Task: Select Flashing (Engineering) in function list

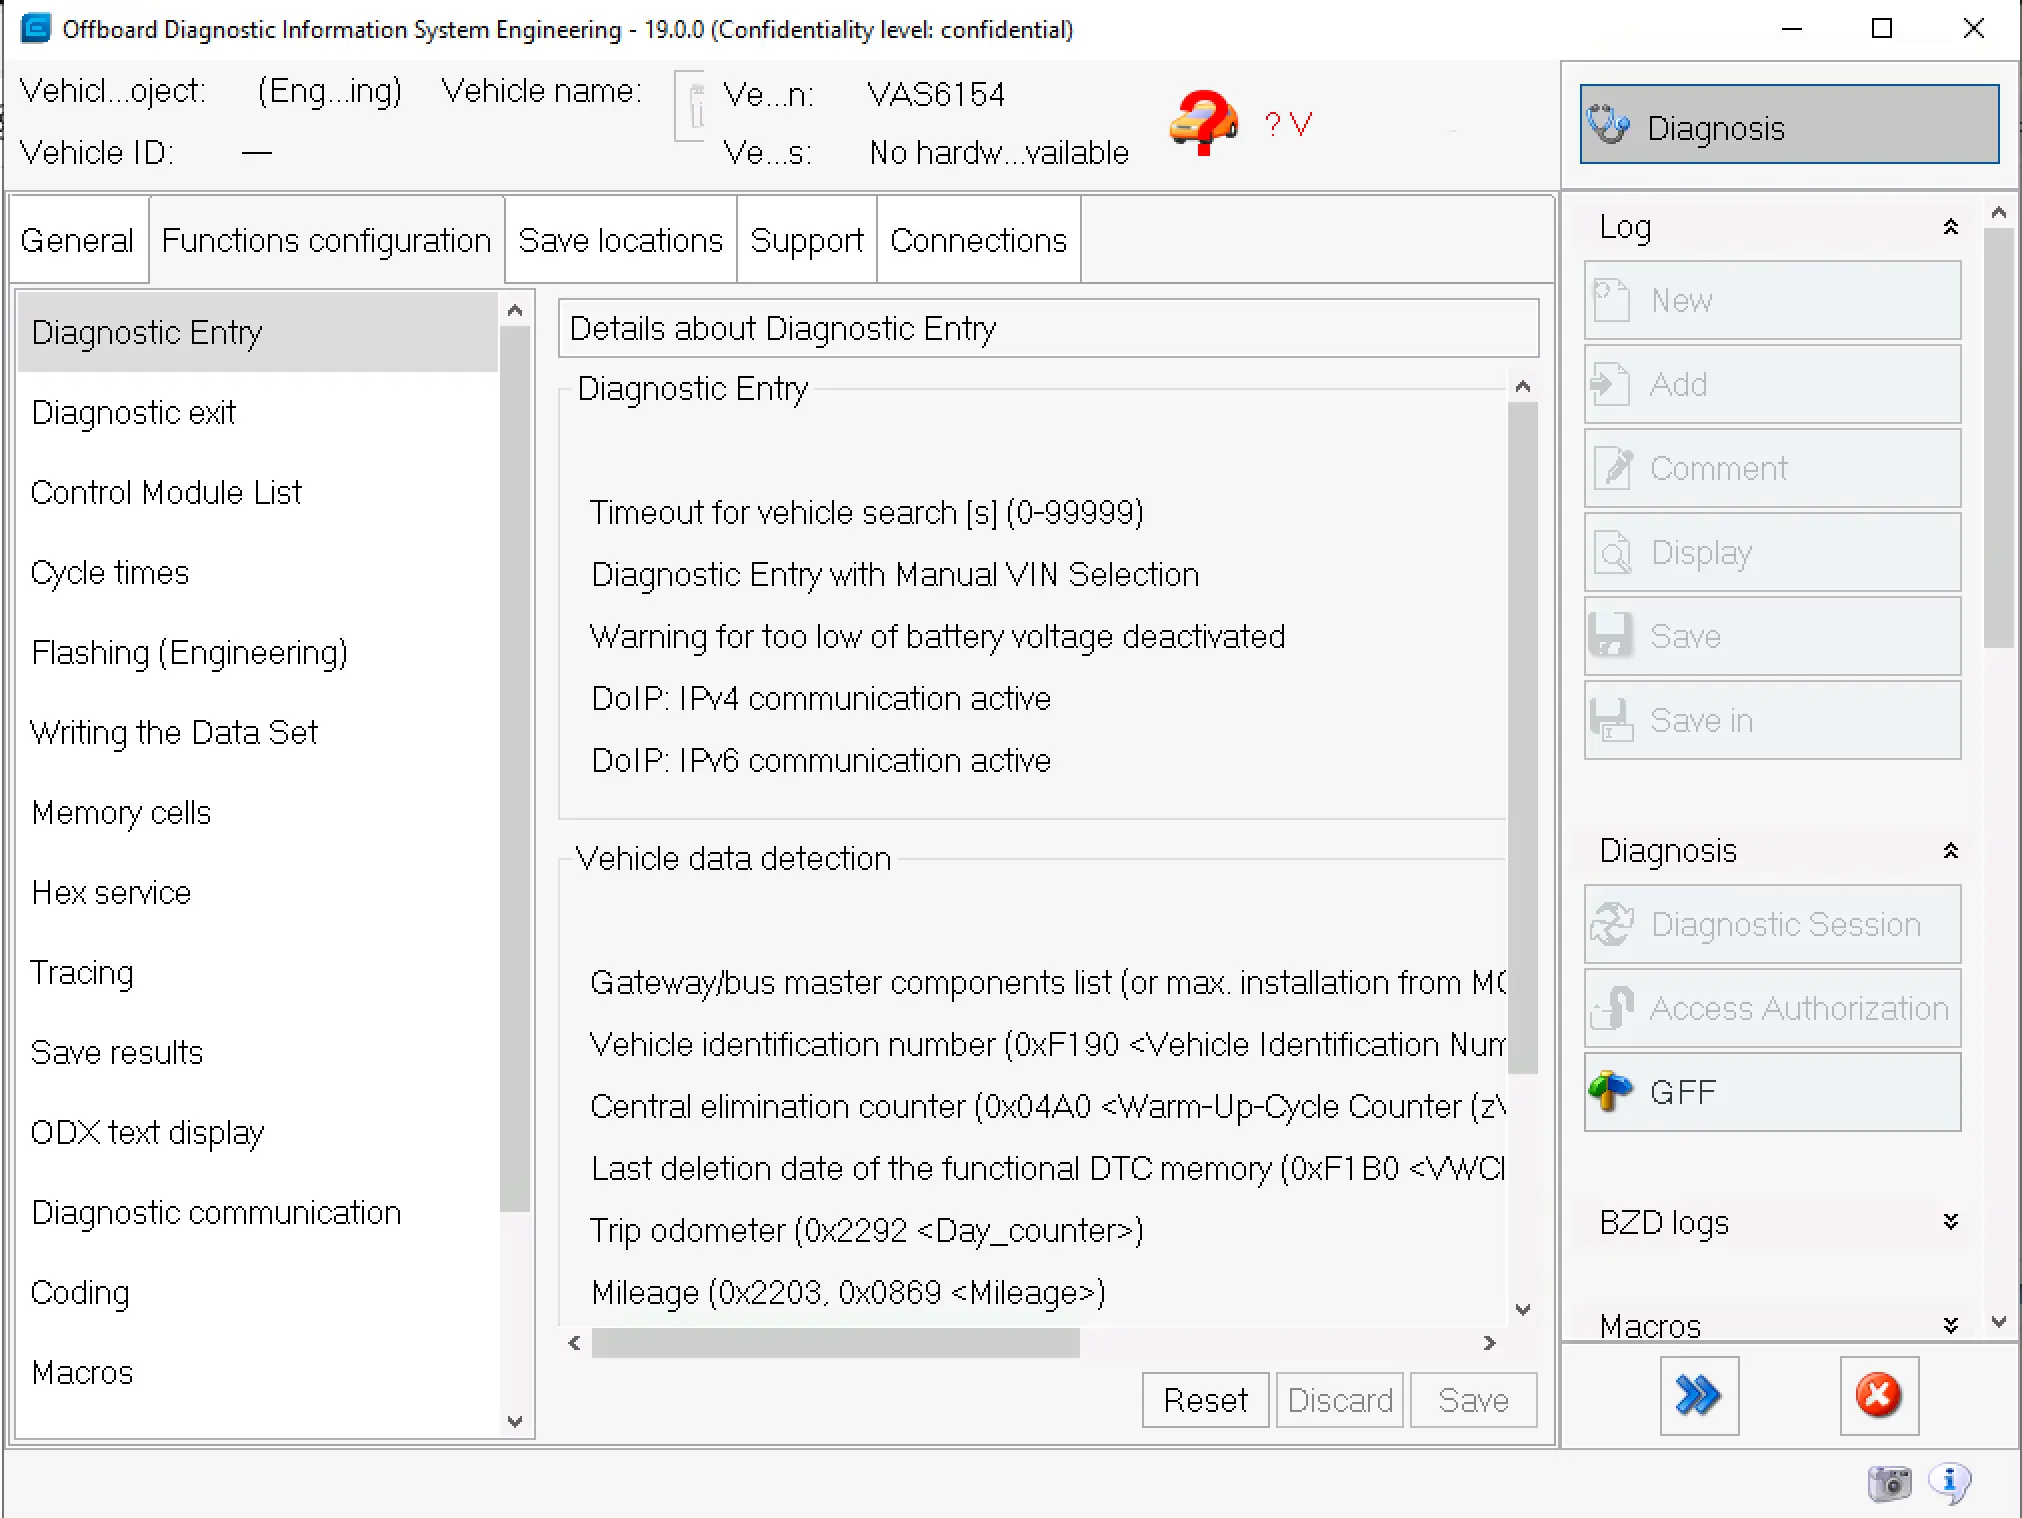Action: (x=190, y=652)
